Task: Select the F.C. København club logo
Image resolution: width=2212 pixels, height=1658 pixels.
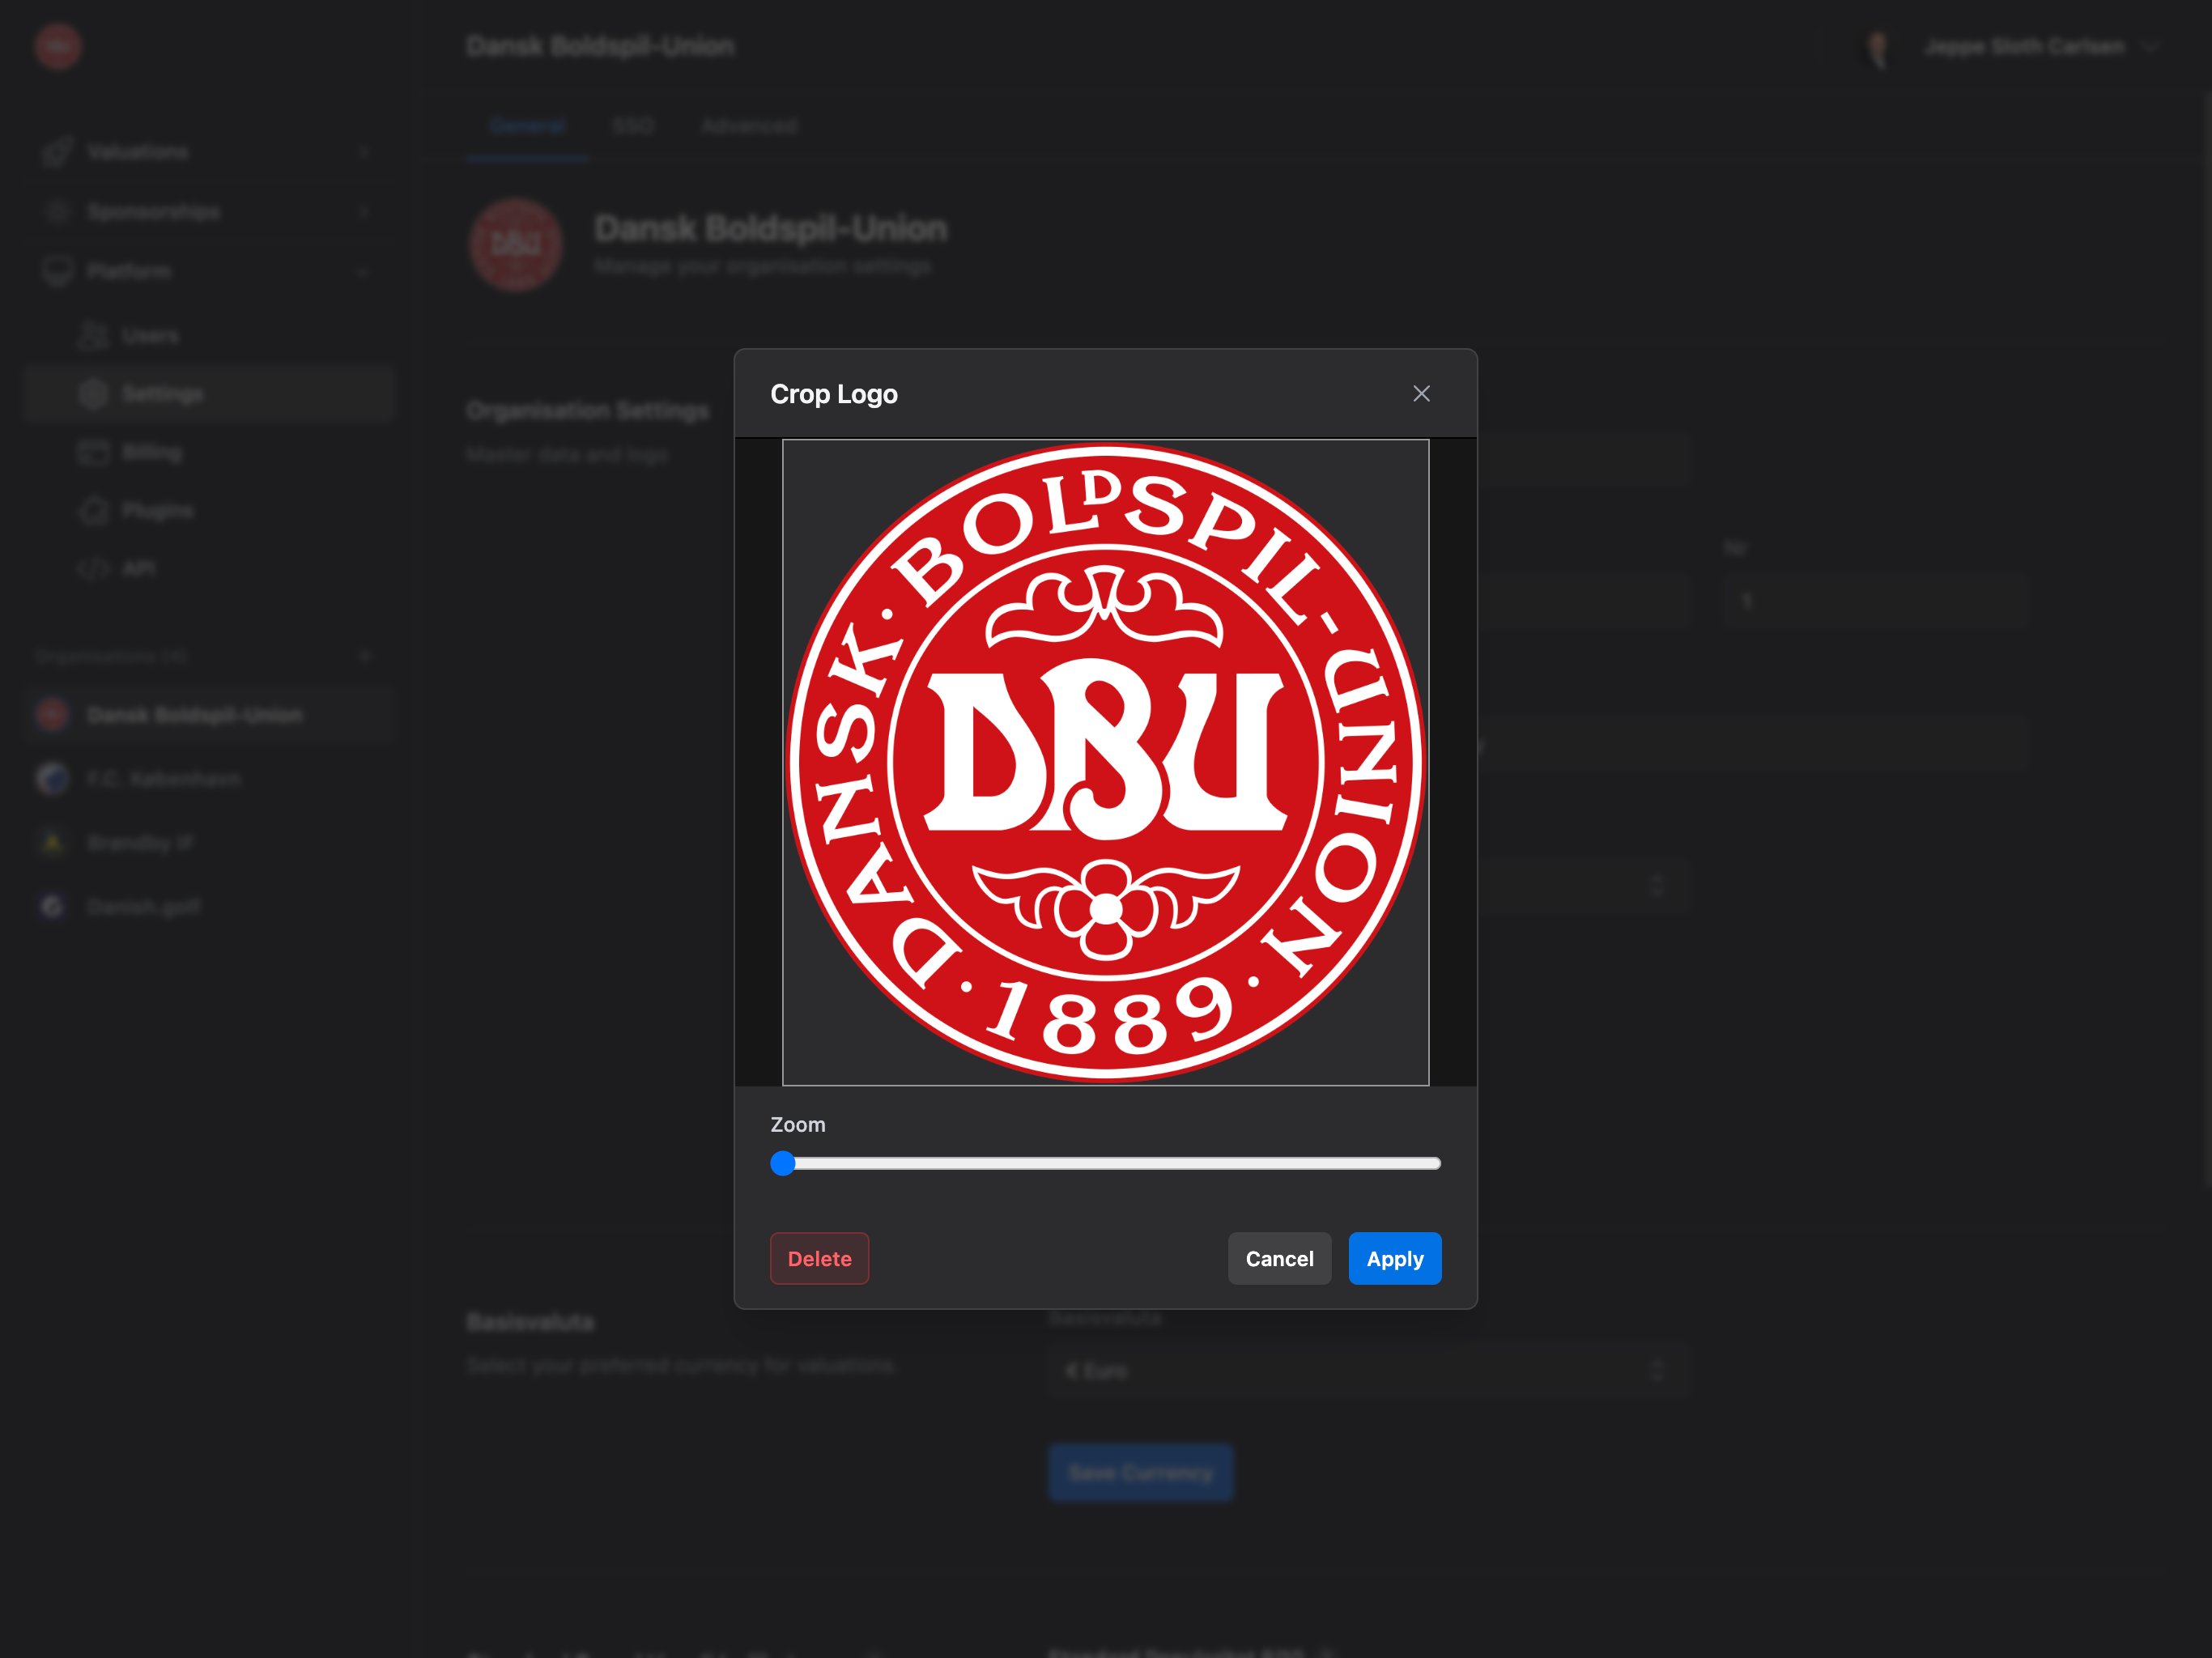Action: (52, 778)
